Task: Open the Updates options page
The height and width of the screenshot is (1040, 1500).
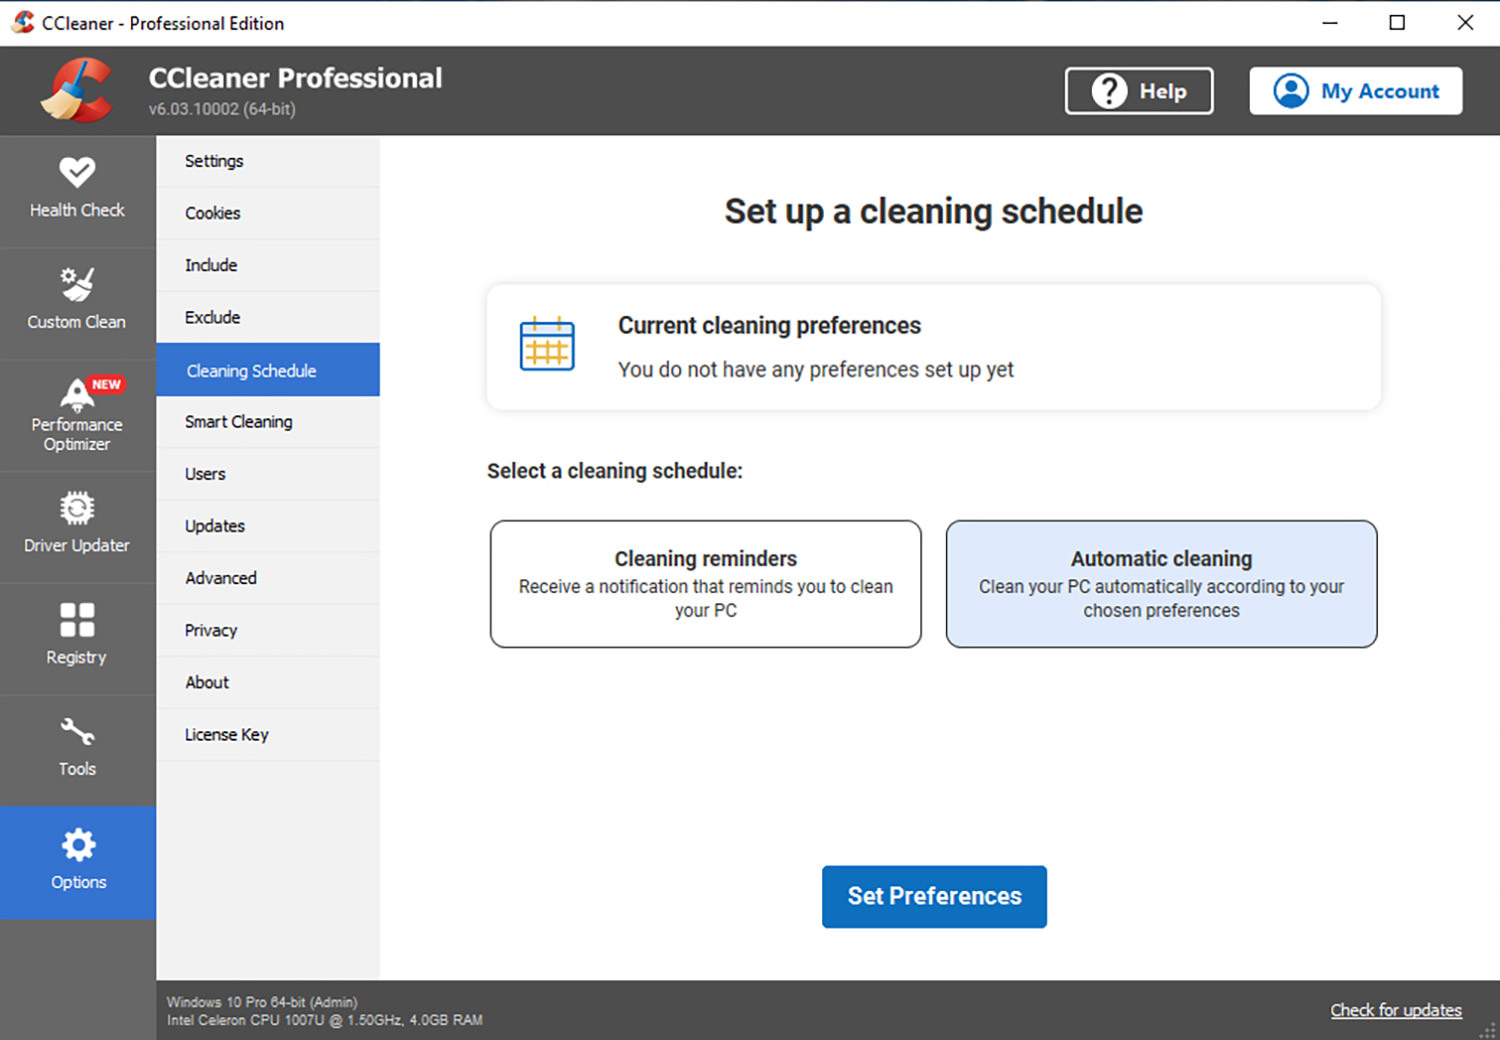Action: [268, 526]
